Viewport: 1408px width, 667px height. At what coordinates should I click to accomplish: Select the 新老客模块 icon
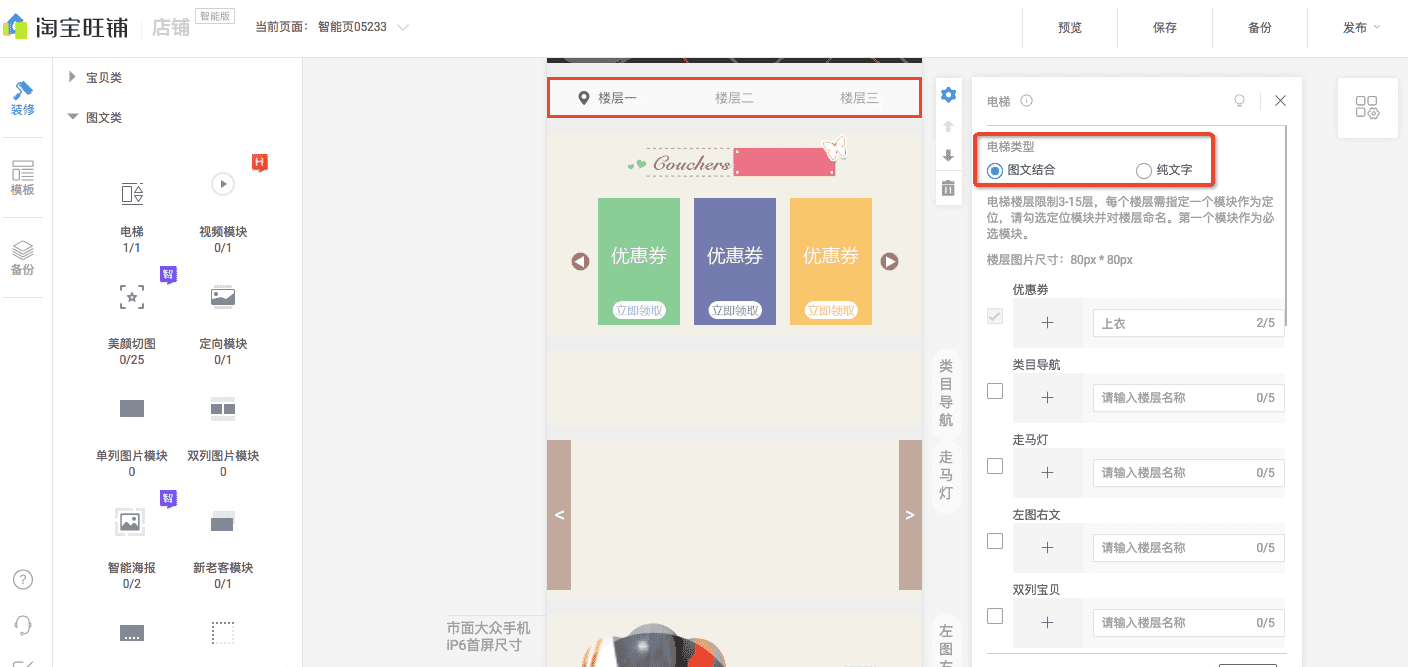tap(222, 521)
